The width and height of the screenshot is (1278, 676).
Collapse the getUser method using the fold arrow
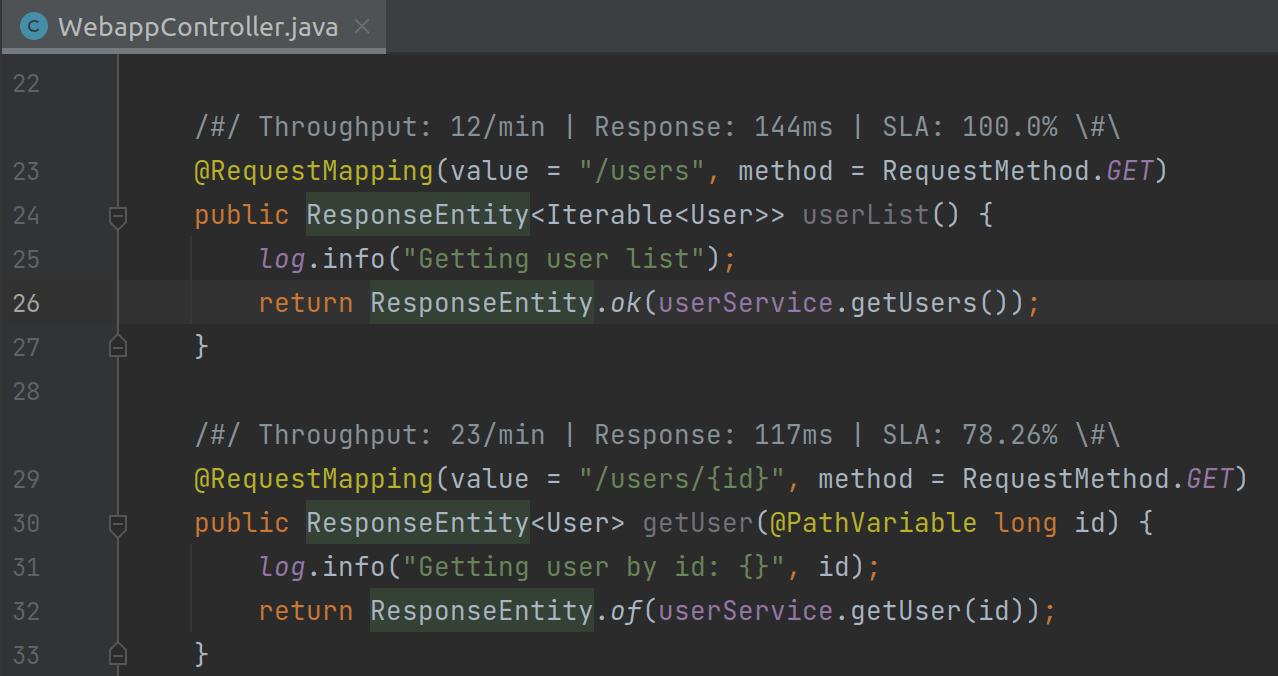pos(117,523)
